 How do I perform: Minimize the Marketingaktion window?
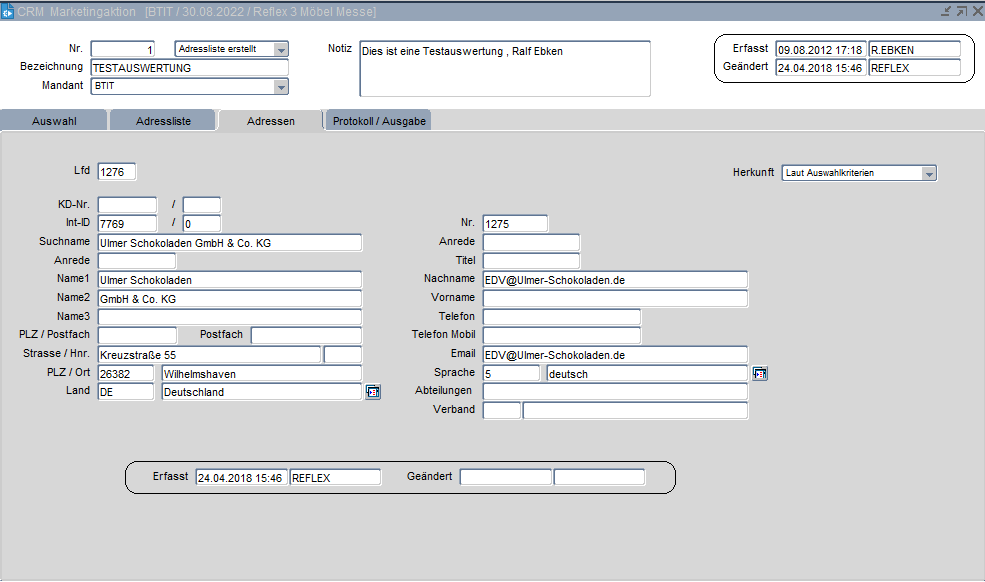pyautogui.click(x=946, y=11)
